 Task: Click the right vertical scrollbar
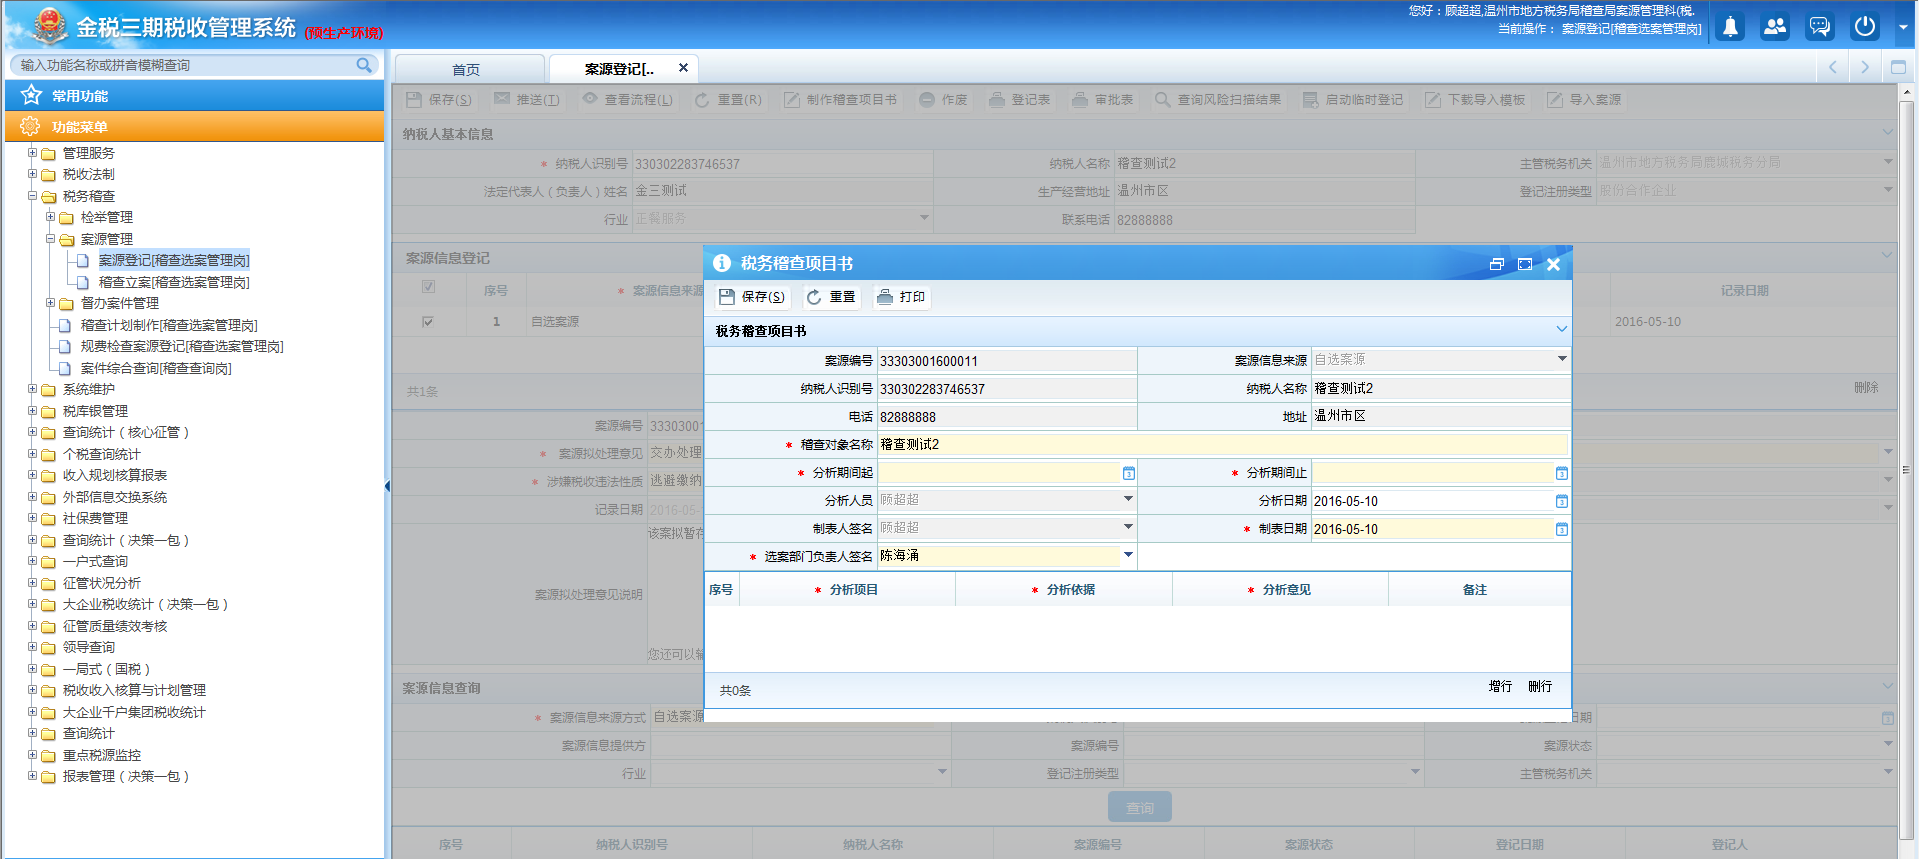[1907, 470]
